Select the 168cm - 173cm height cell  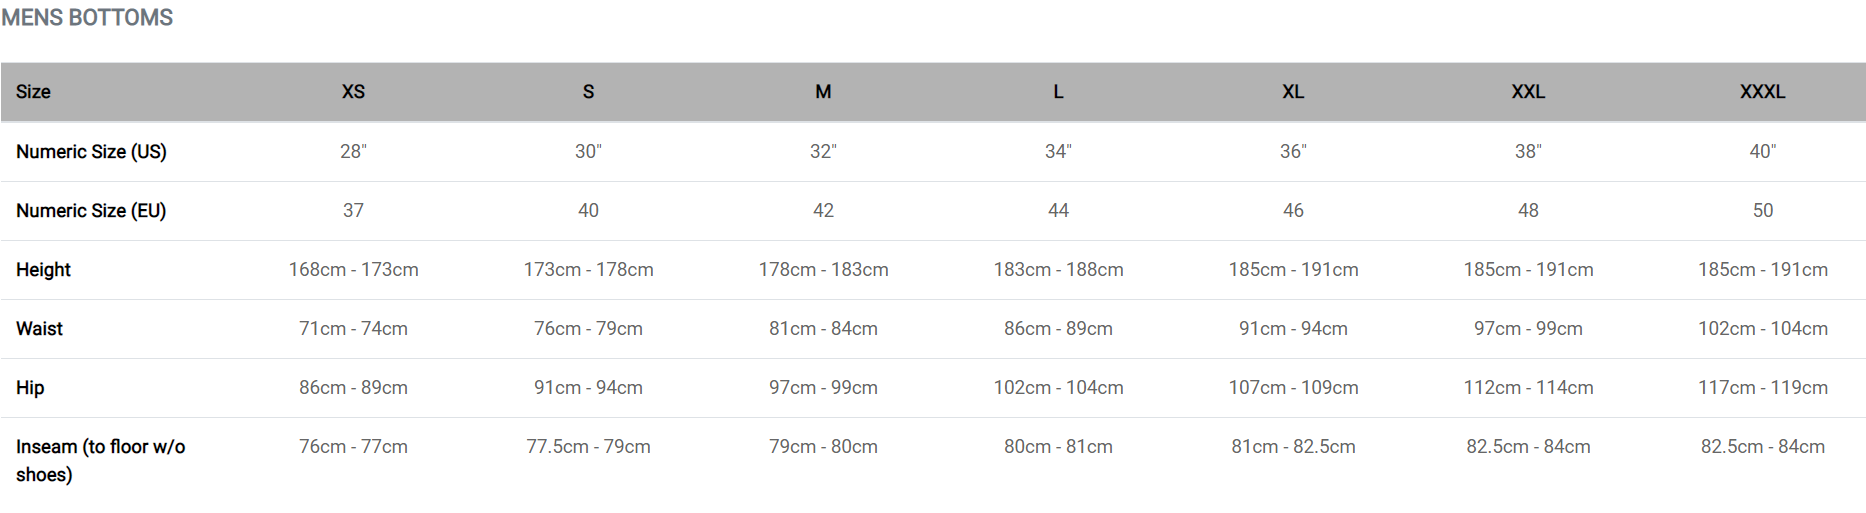click(353, 270)
